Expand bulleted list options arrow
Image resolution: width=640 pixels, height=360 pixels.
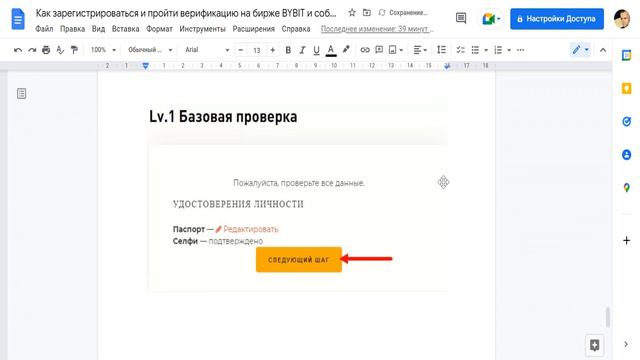coord(486,50)
